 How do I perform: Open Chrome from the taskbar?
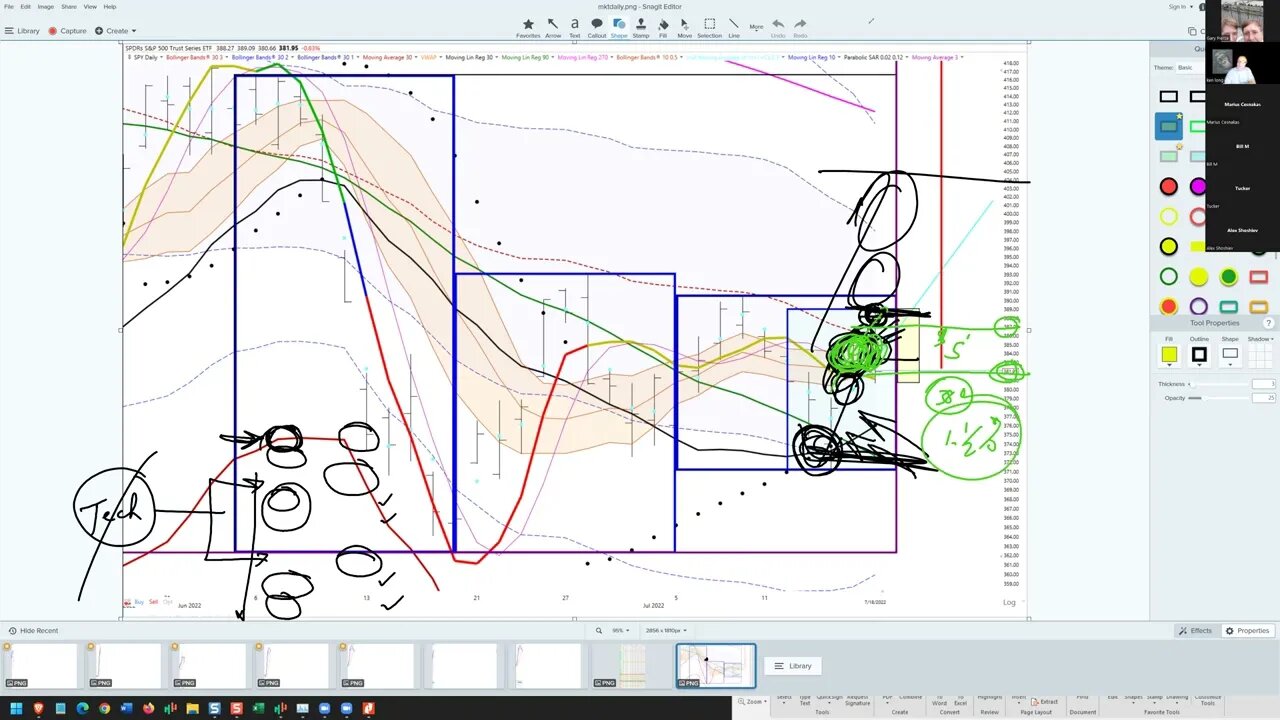click(x=104, y=709)
